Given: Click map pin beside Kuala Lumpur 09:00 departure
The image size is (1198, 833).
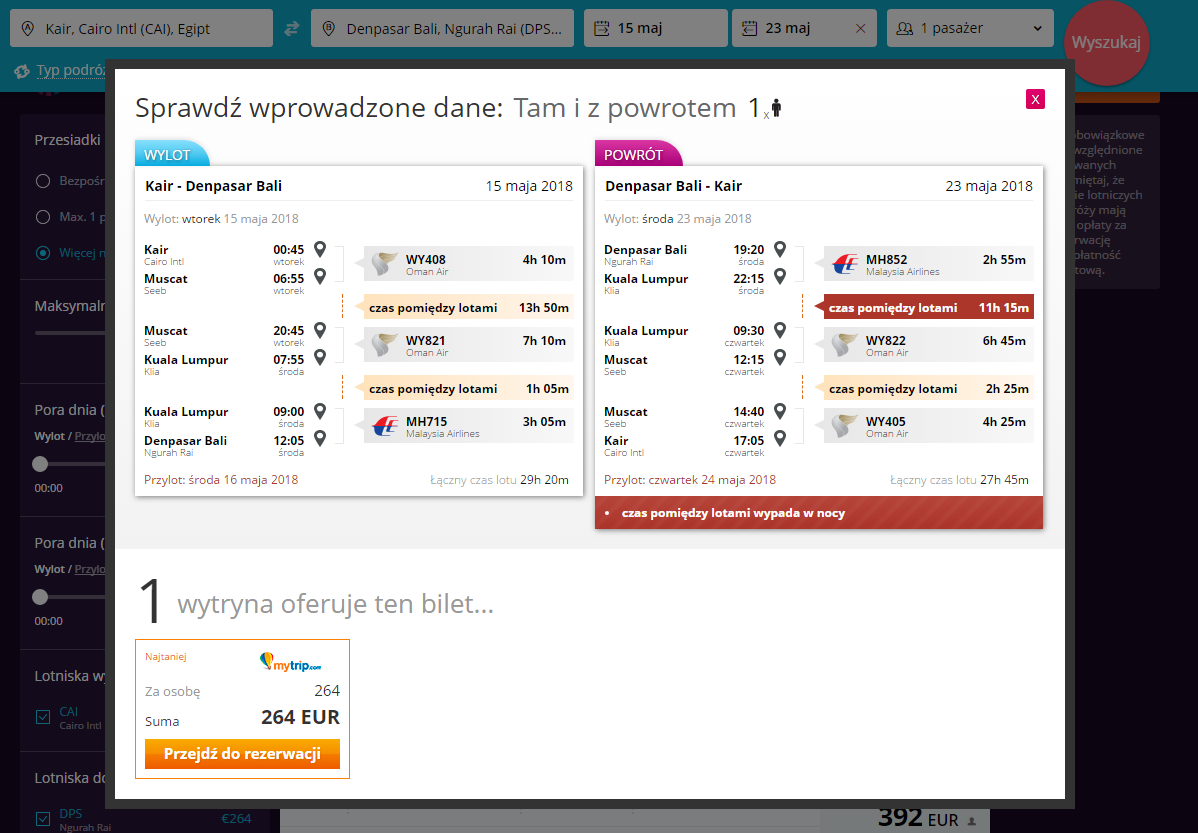Looking at the screenshot, I should point(320,411).
